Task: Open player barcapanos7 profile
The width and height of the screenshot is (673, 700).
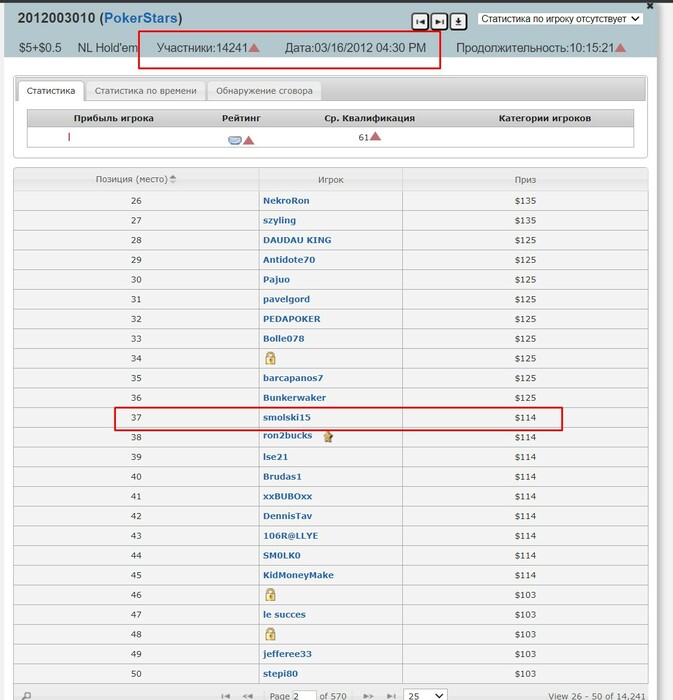Action: (x=293, y=378)
